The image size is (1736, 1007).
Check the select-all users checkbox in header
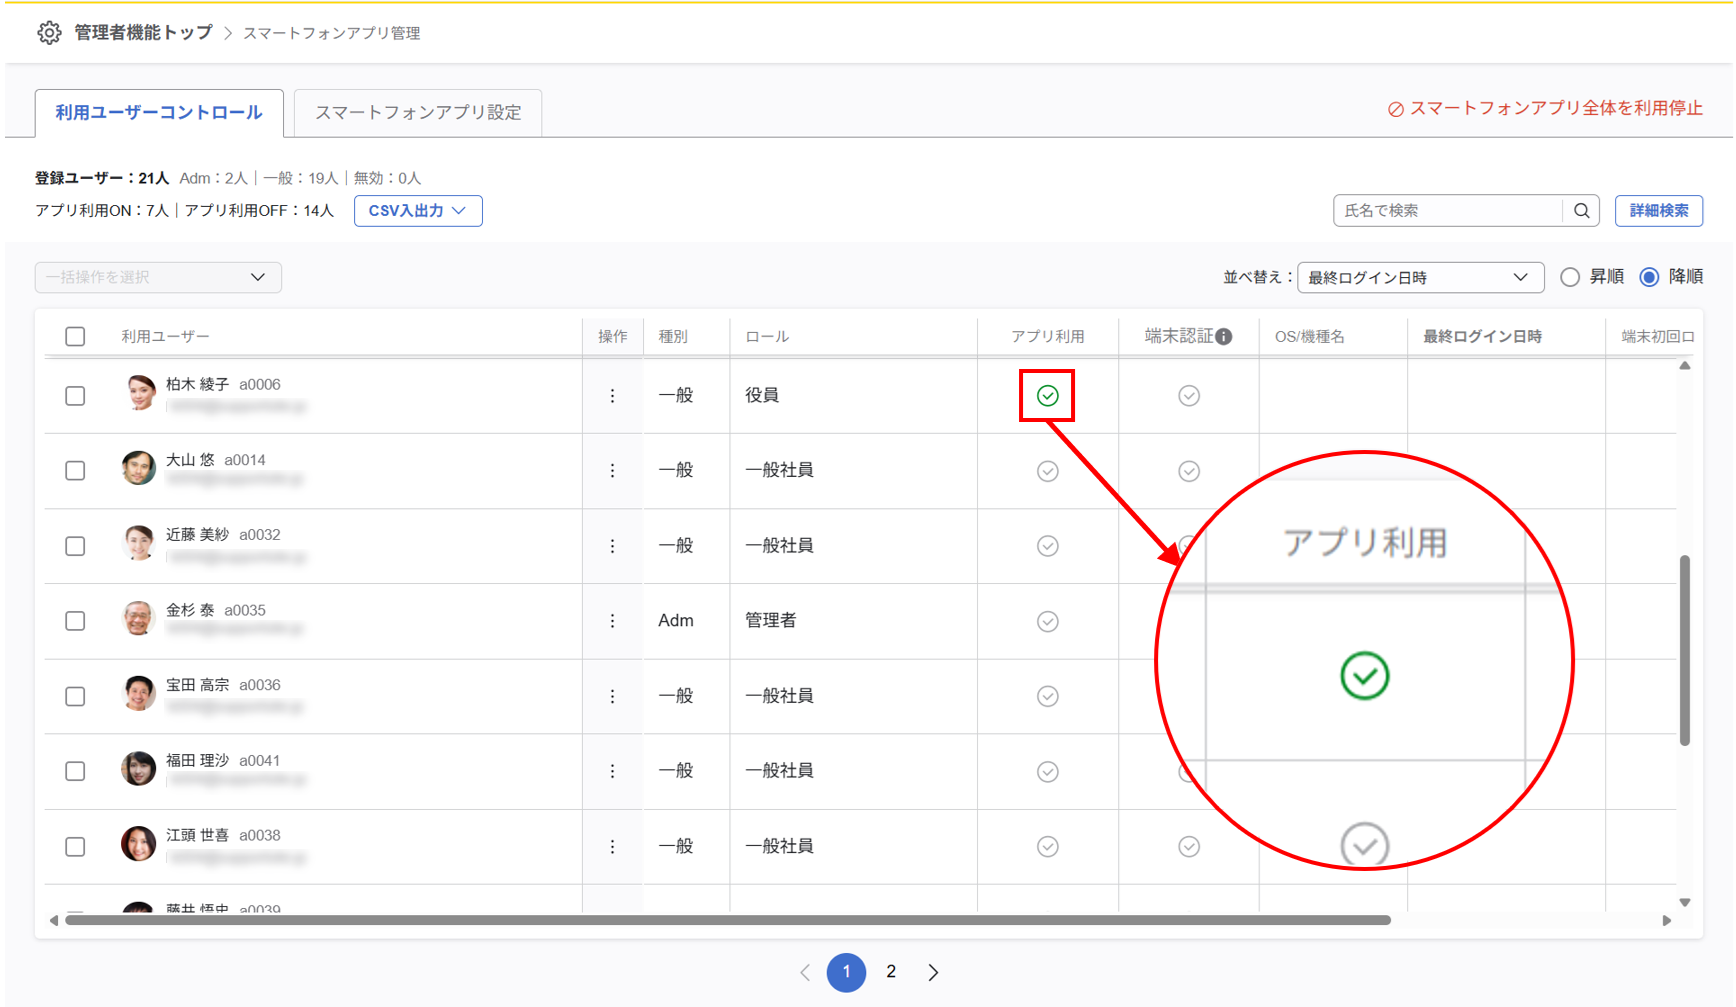75,337
